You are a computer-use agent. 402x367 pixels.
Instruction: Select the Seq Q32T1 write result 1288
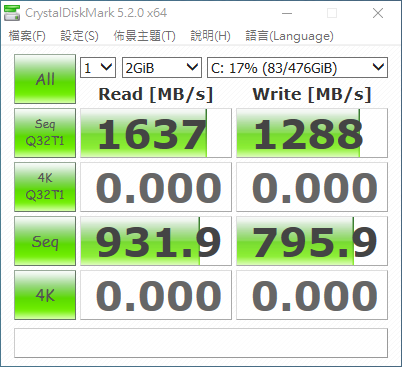pyautogui.click(x=312, y=133)
